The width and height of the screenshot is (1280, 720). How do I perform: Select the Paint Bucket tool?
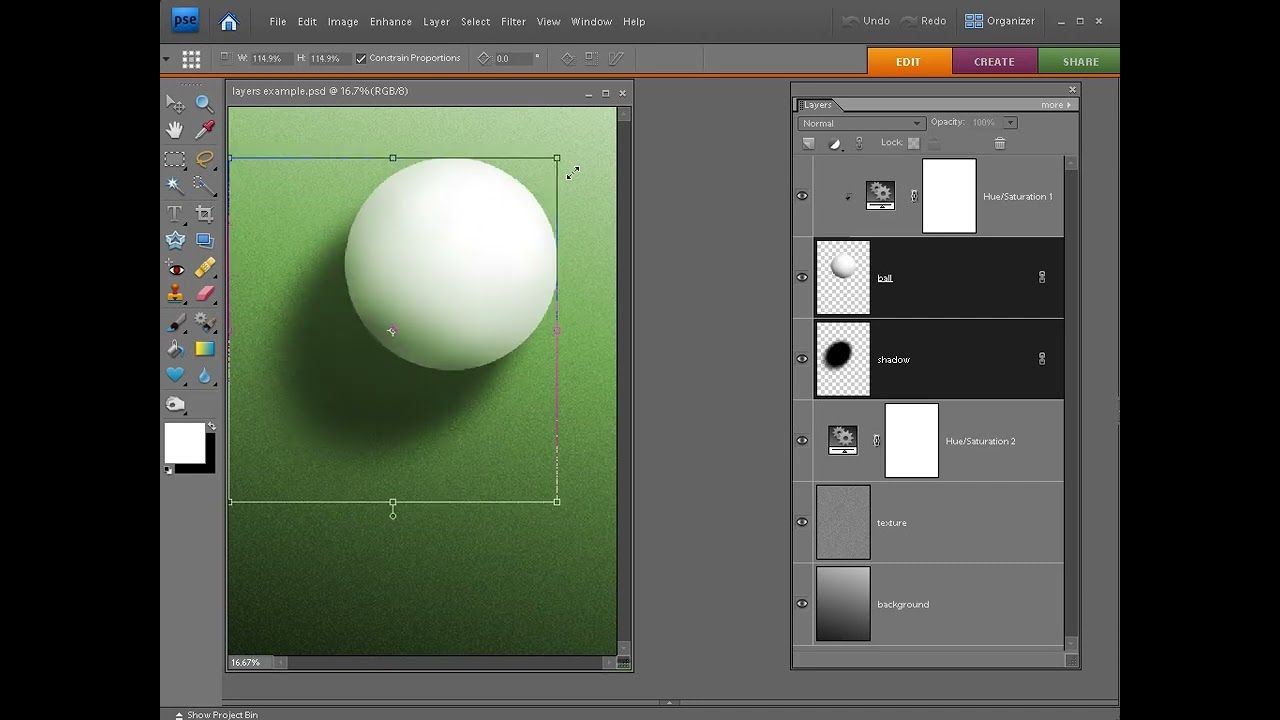pyautogui.click(x=175, y=349)
